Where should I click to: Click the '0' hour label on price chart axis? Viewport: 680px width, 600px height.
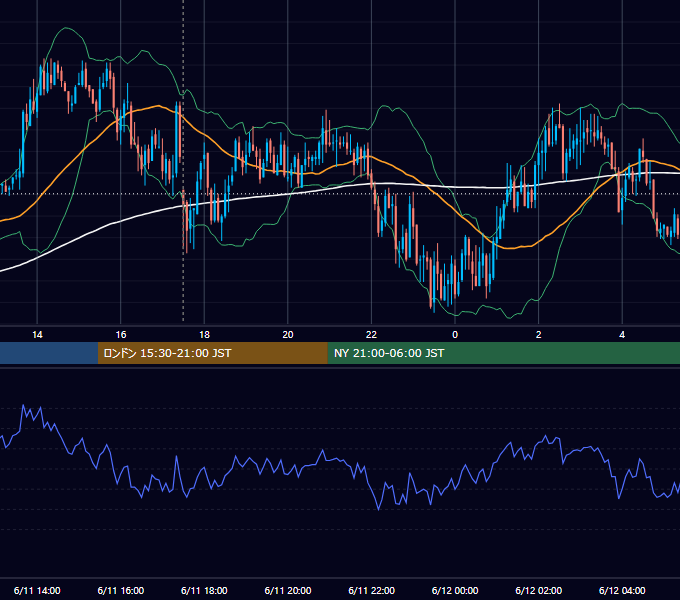(455, 335)
